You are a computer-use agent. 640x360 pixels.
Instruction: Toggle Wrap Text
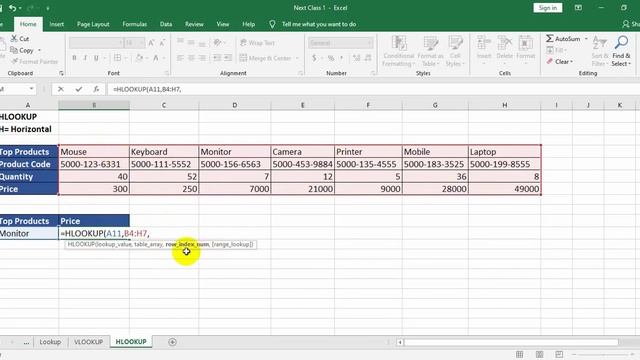coord(257,43)
